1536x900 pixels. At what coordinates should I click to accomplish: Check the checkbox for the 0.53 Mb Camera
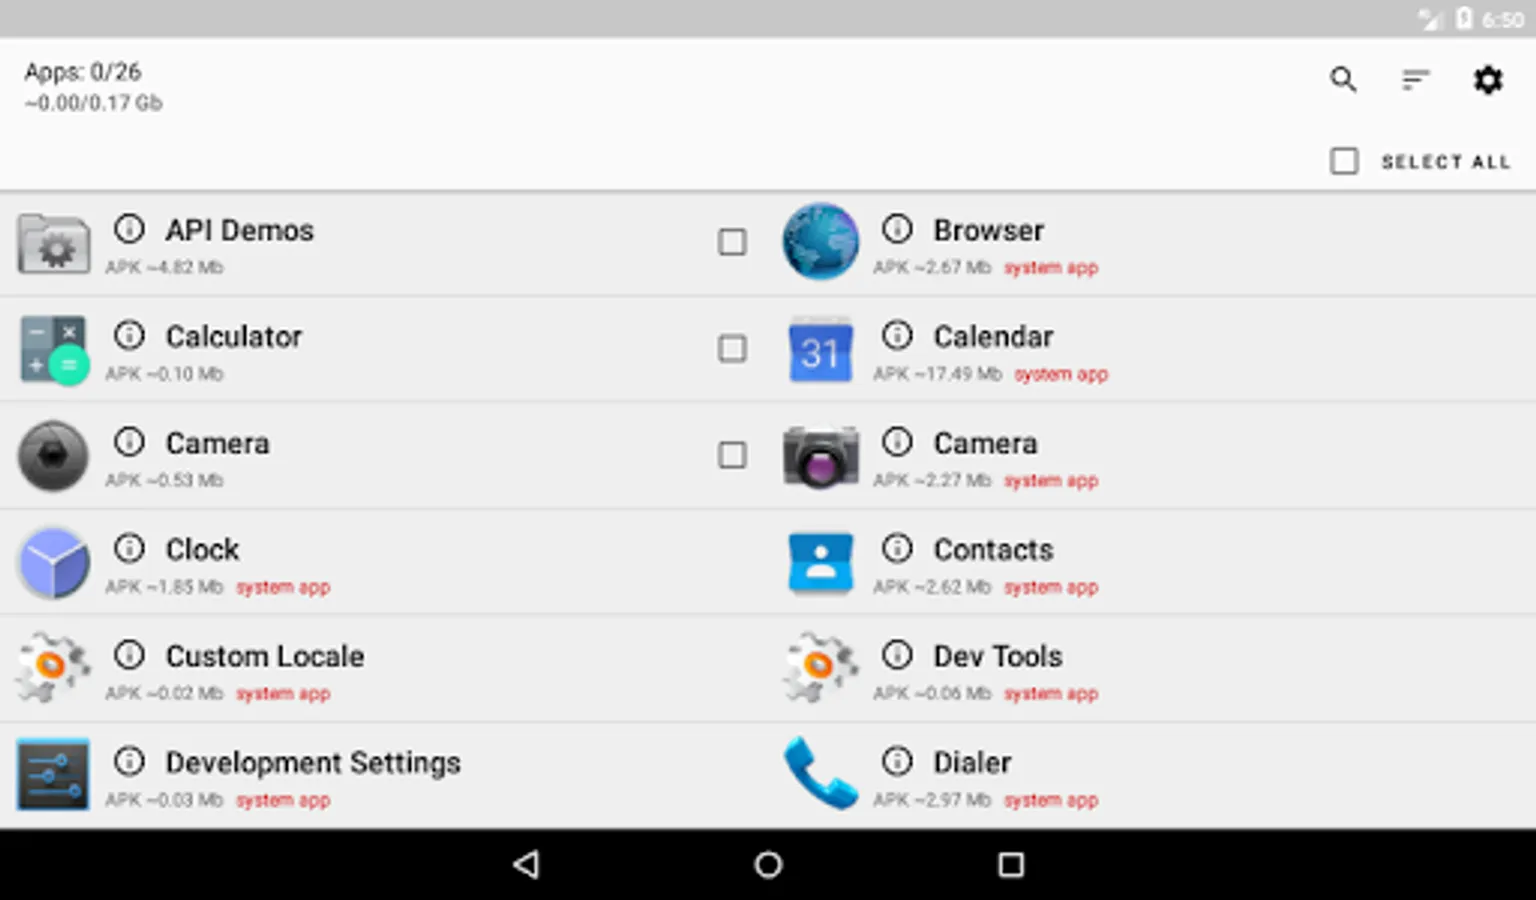pos(732,455)
